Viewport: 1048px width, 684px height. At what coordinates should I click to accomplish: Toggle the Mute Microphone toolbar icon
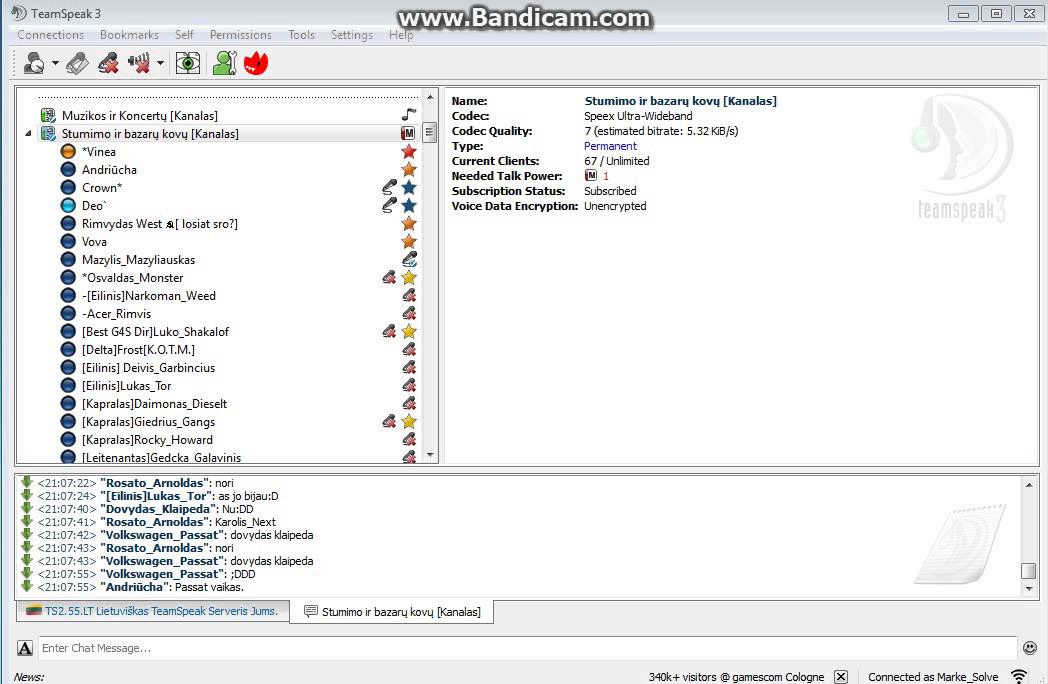point(108,64)
